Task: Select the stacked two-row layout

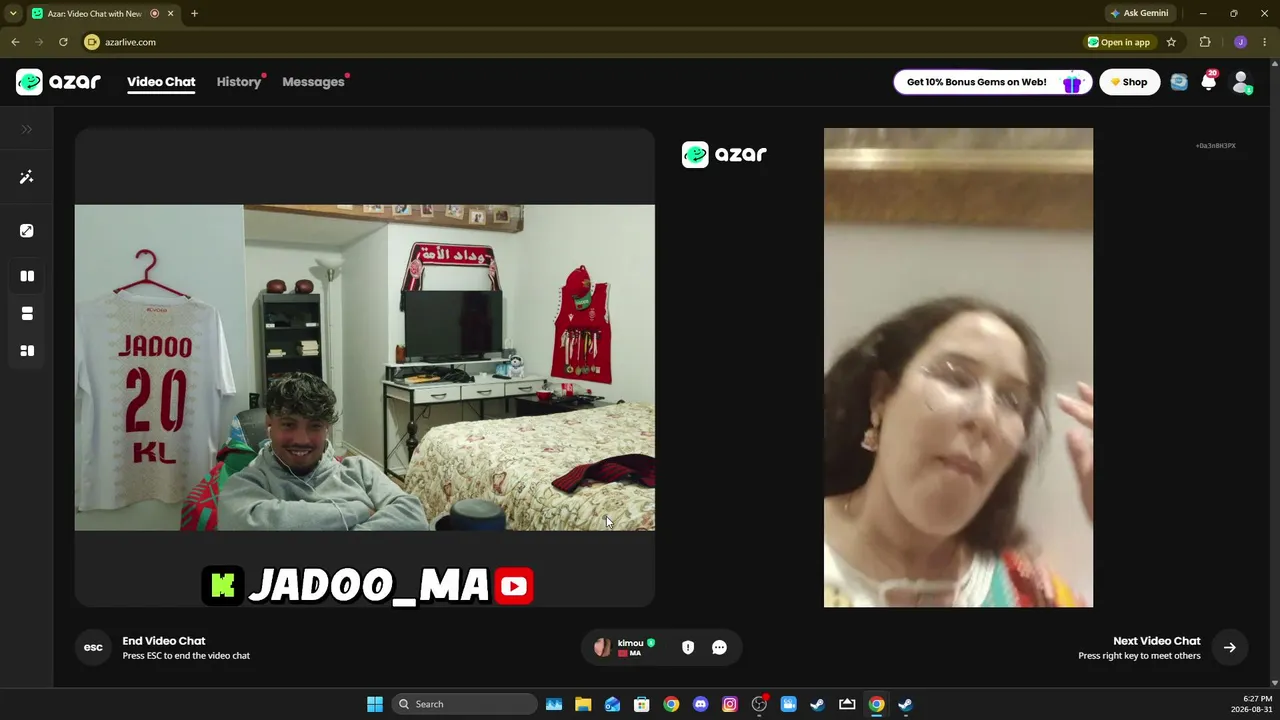Action: click(27, 314)
